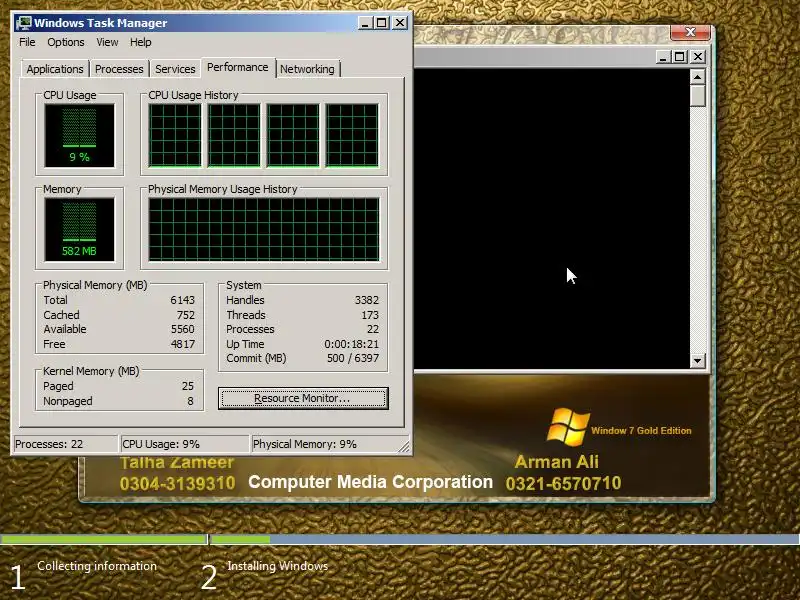Click the Task Manager resize grip corner
Screen dimensions: 800x600
[x=404, y=446]
